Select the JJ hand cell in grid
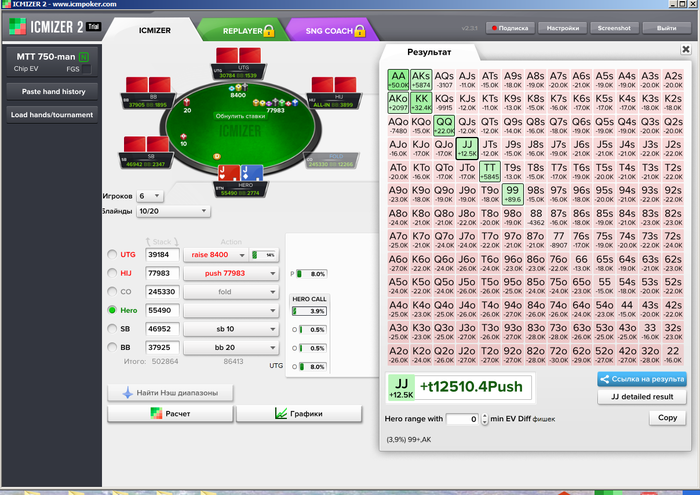700x495 pixels. 467,149
